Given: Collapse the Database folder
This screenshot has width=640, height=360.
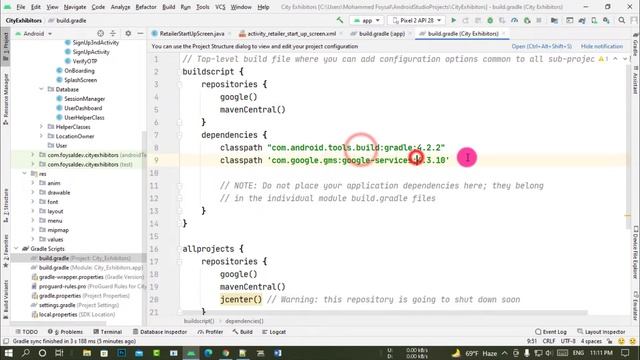Looking at the screenshot, I should click(41, 89).
